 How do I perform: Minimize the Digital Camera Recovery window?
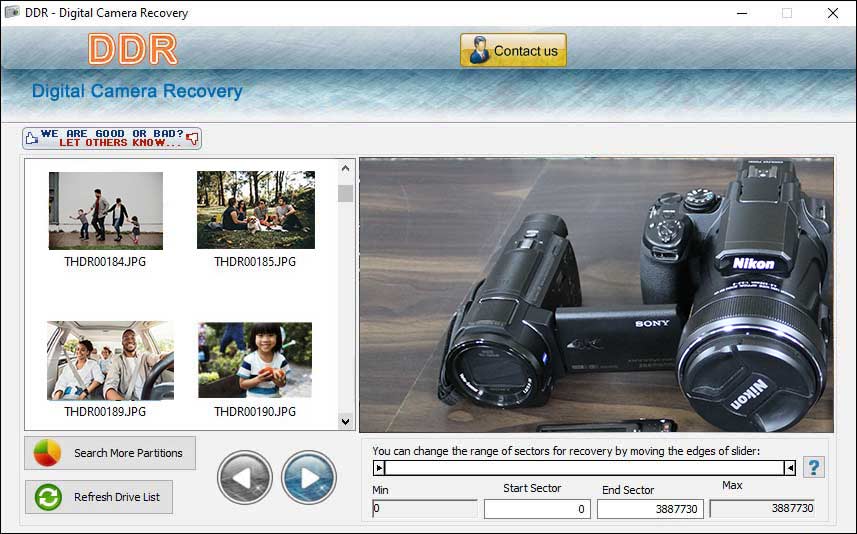click(x=742, y=13)
